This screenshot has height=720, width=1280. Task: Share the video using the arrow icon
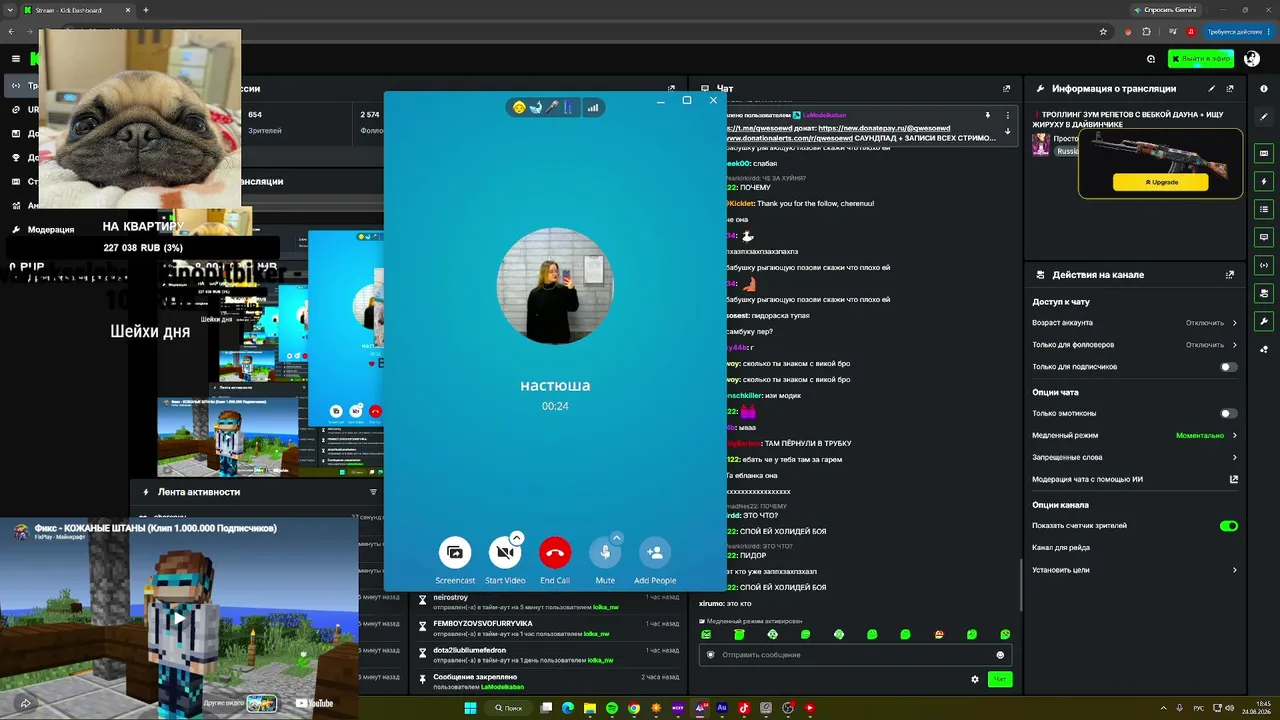25,703
